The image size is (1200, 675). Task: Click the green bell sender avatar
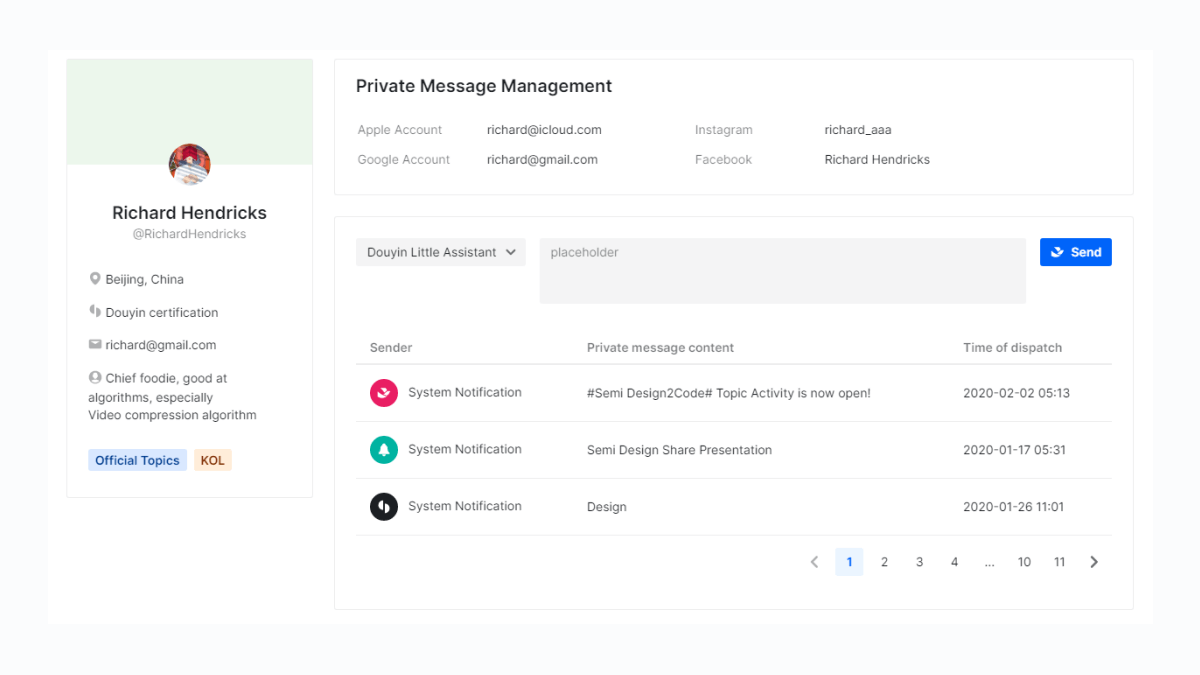tap(384, 450)
